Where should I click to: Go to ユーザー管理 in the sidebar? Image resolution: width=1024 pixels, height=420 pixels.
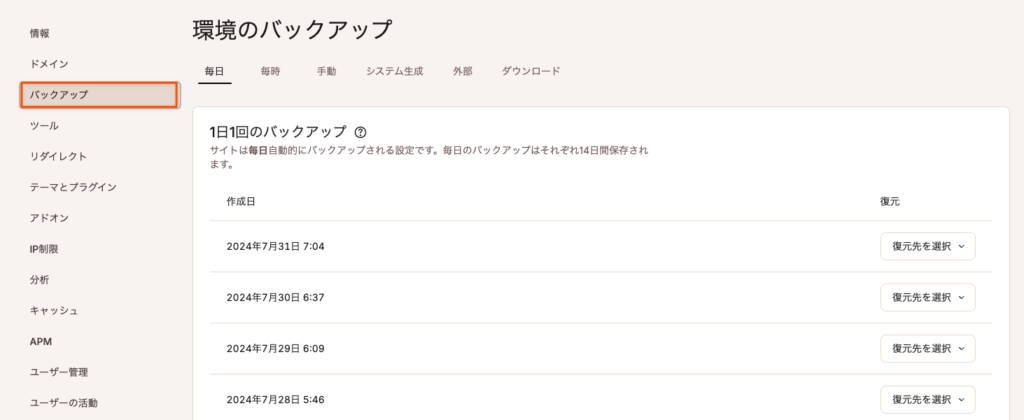(x=59, y=372)
